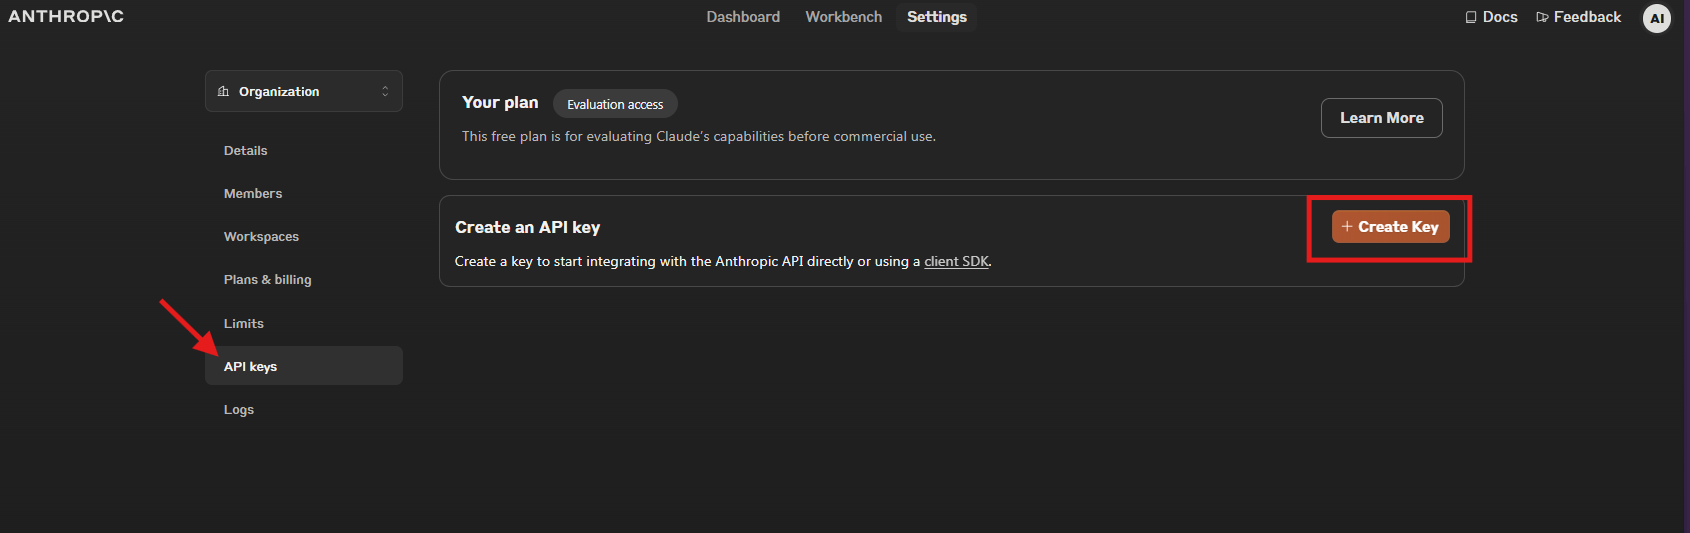Select the Settings tab

[937, 17]
